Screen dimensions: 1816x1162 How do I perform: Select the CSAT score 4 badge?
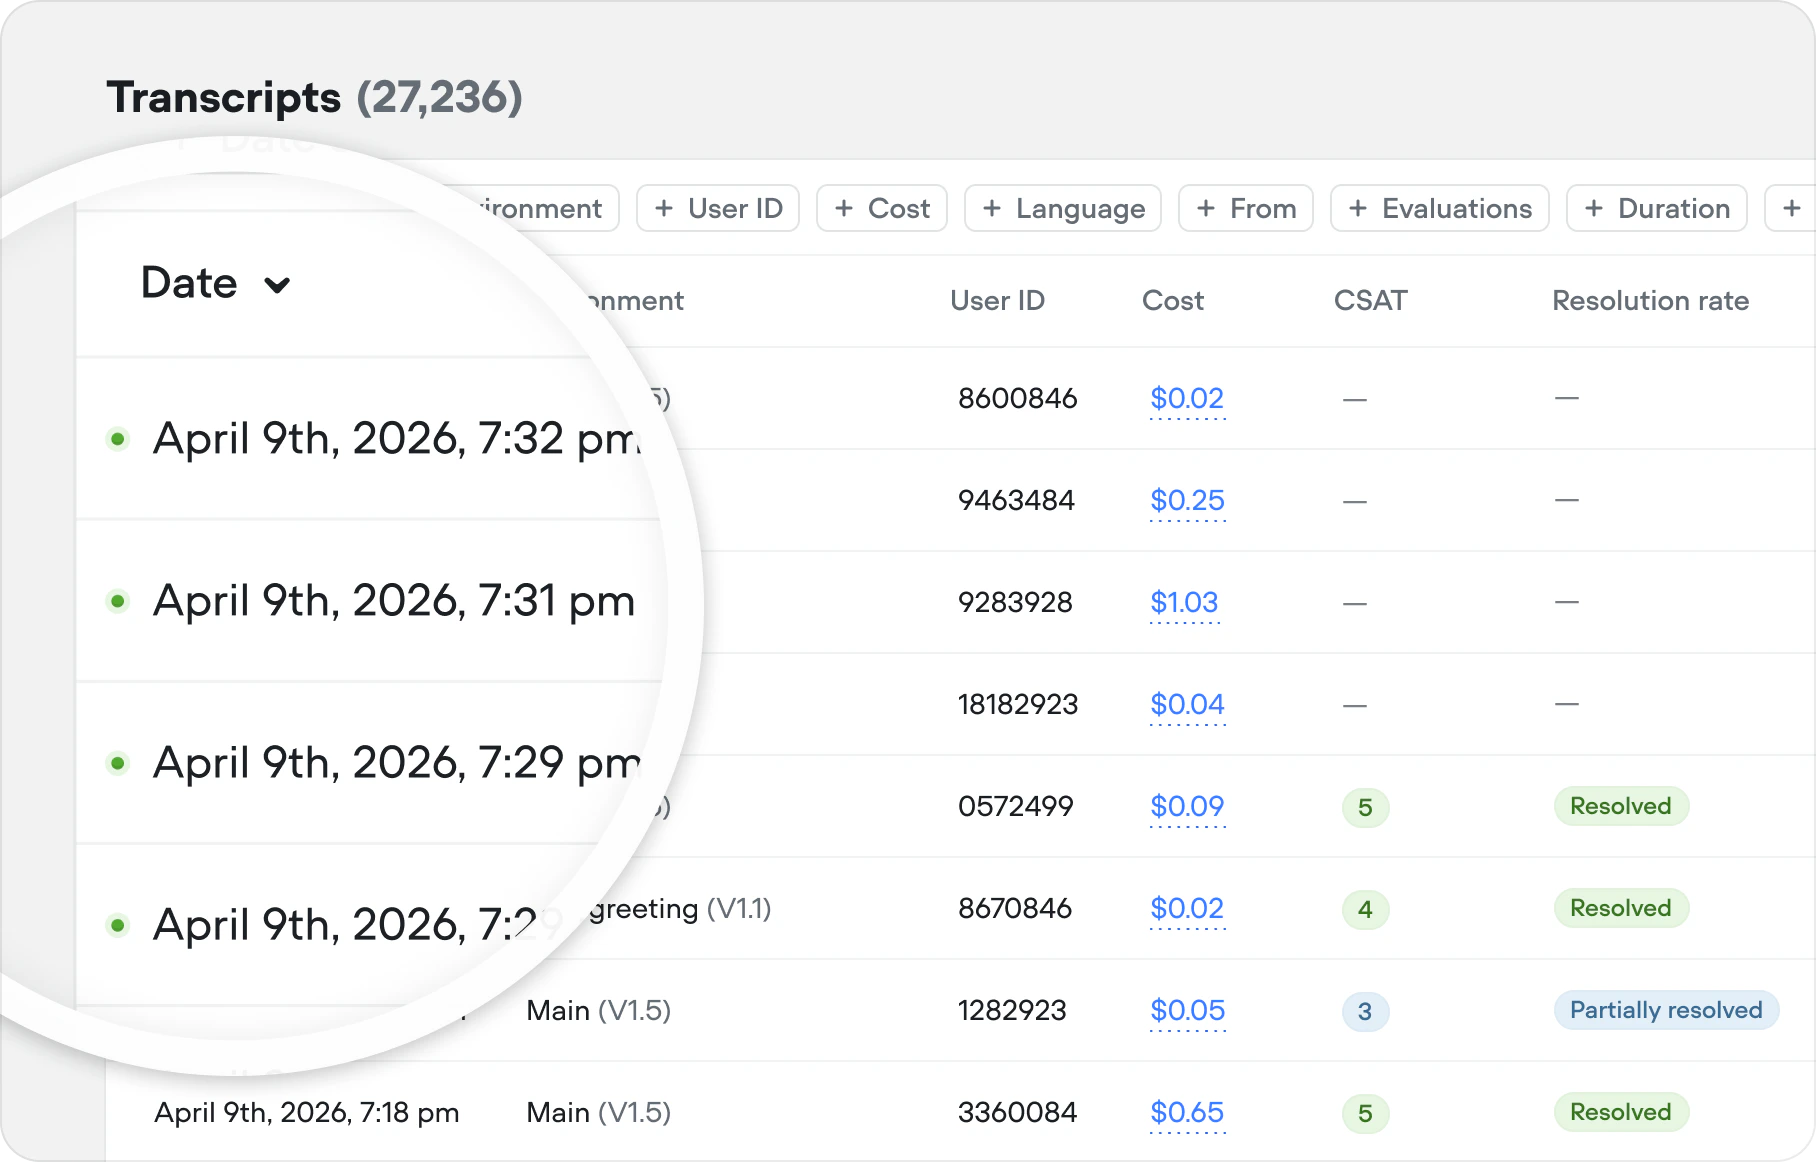[1365, 909]
